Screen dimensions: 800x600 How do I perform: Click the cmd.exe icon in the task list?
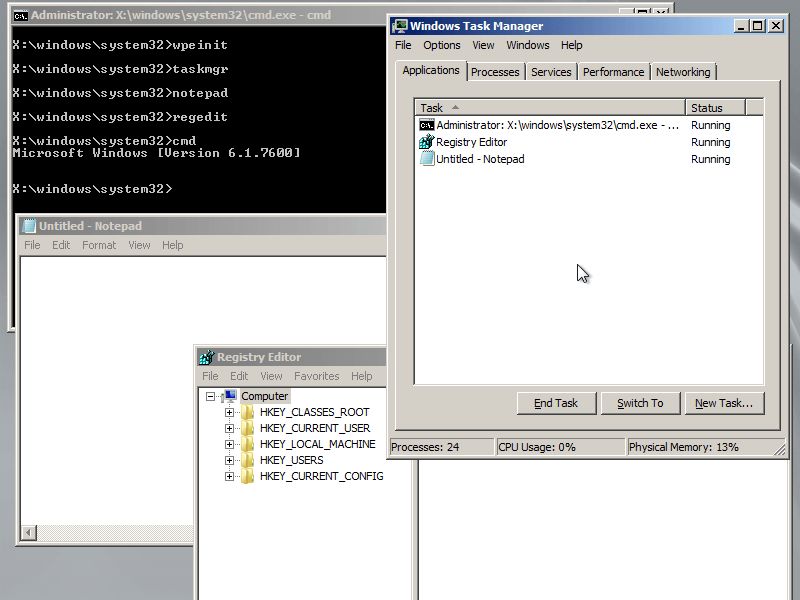(425, 124)
